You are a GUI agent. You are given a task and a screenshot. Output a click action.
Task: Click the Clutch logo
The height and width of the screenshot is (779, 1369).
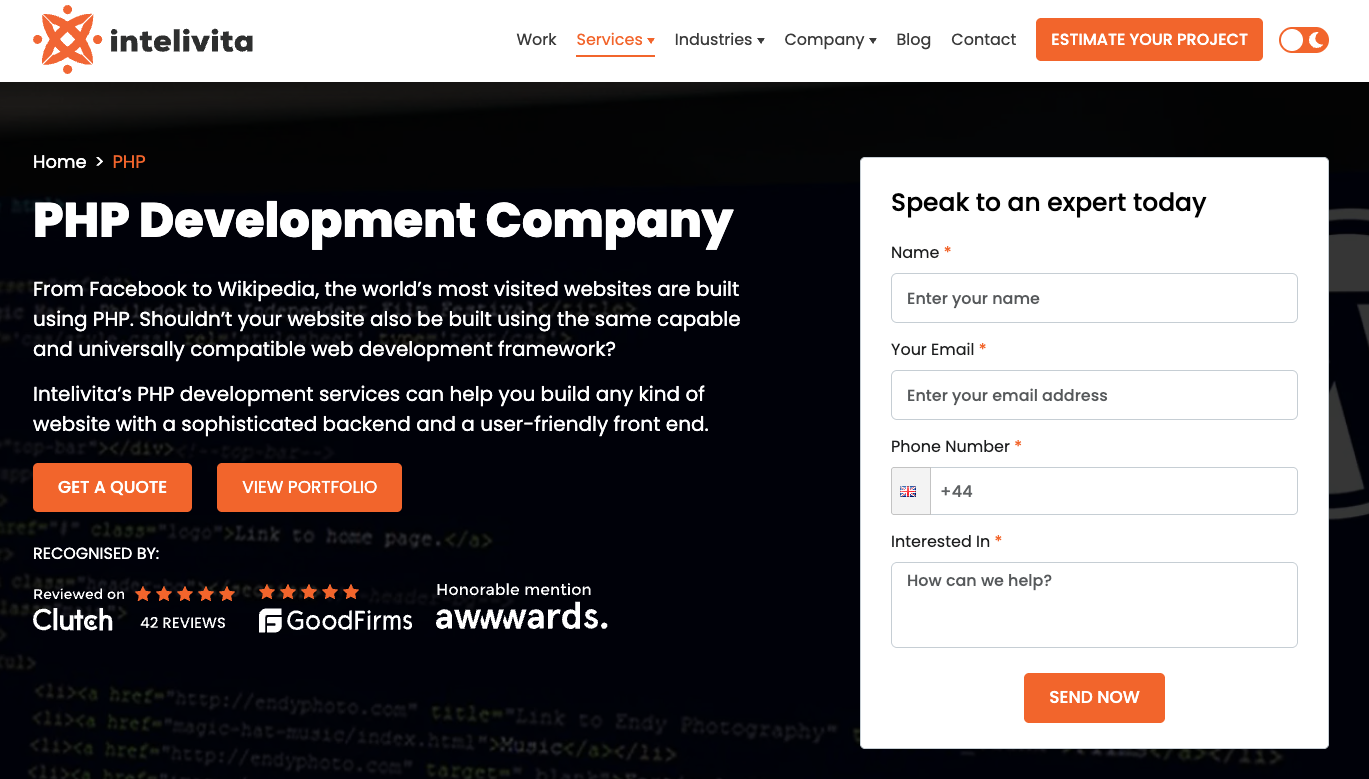click(x=73, y=620)
